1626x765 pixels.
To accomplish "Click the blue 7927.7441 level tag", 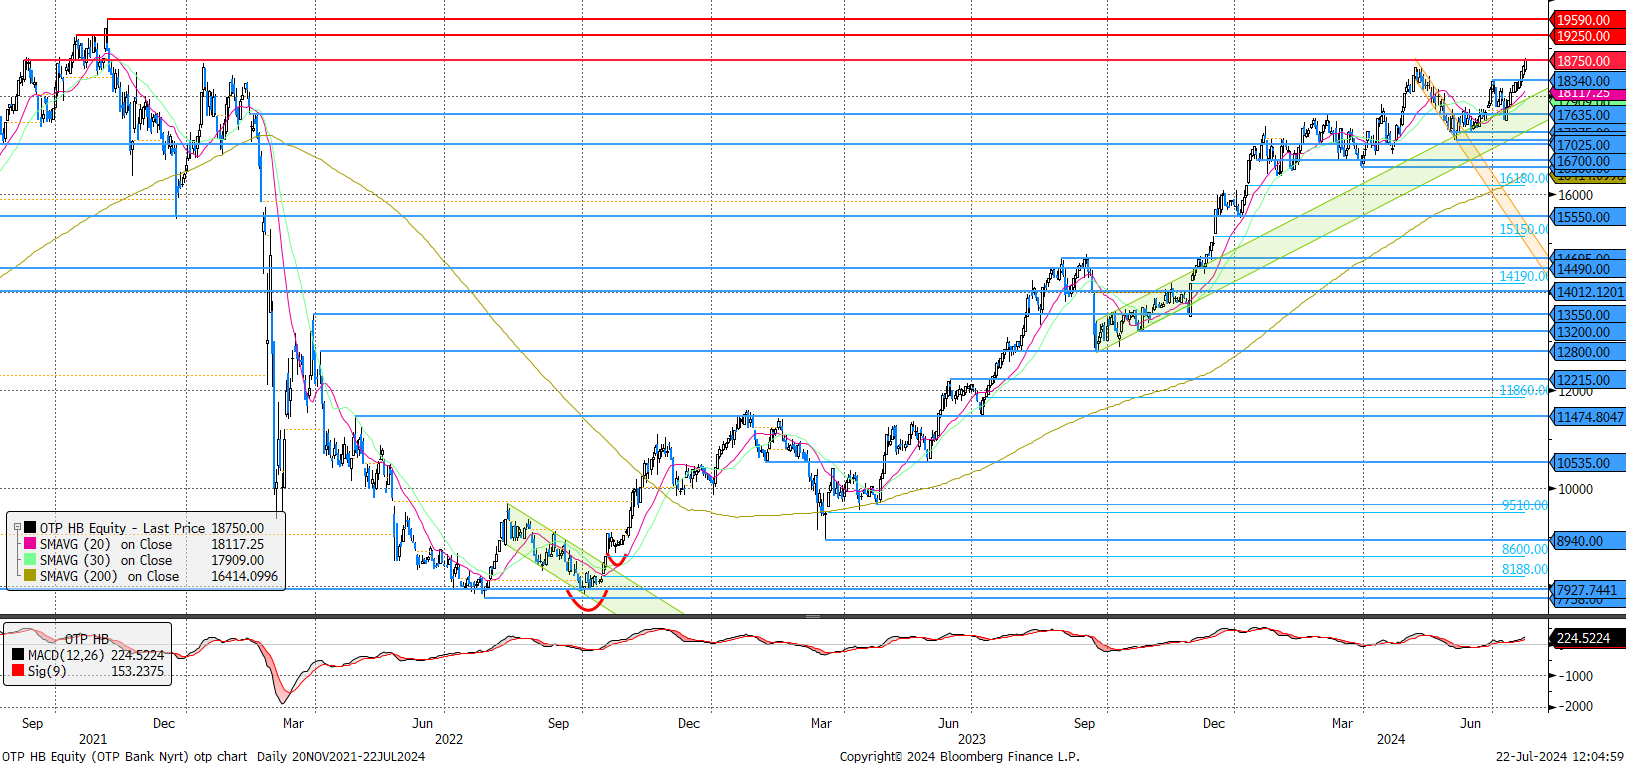I will (1587, 590).
